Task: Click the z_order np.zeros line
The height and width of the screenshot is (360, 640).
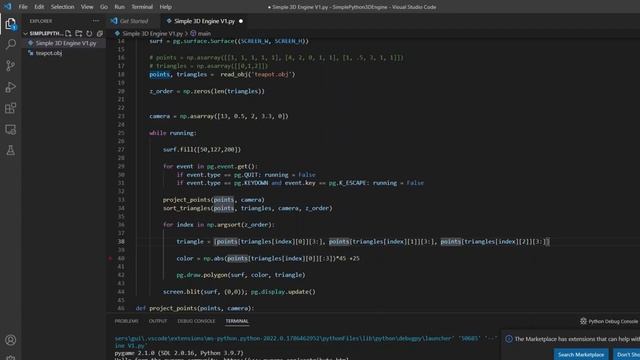Action: 207,91
